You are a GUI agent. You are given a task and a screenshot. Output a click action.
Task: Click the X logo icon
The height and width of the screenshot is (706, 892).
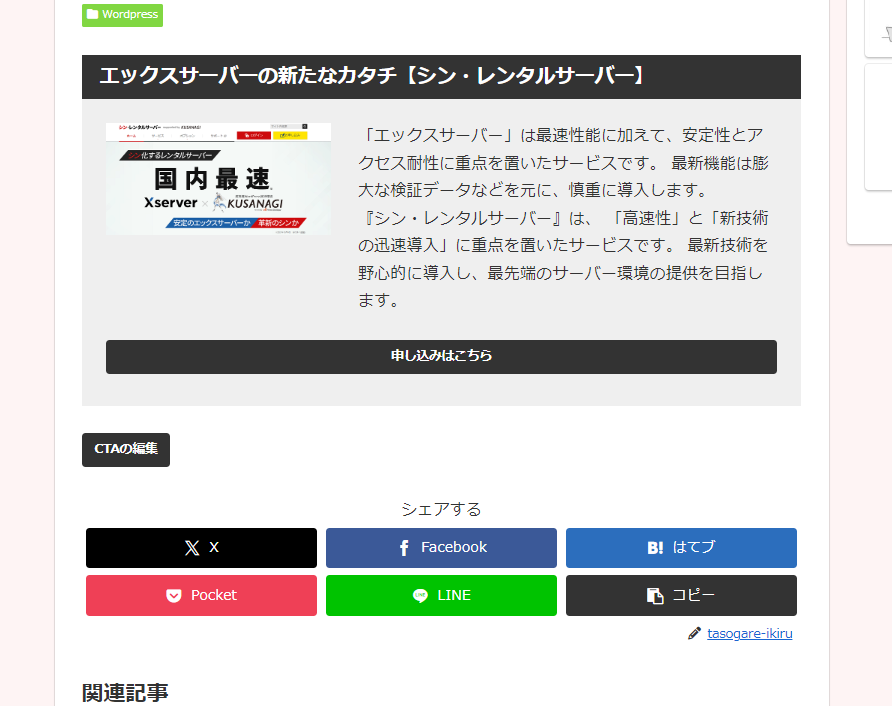pos(192,548)
